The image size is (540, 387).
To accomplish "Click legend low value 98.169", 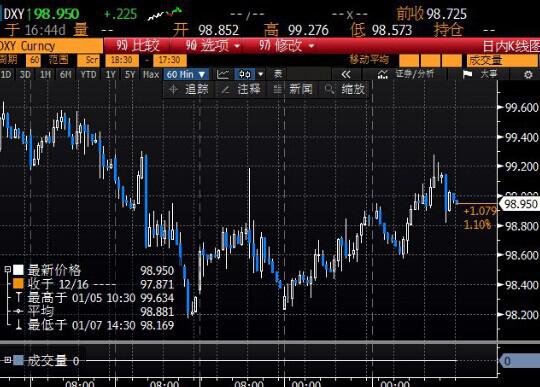I will click(157, 325).
